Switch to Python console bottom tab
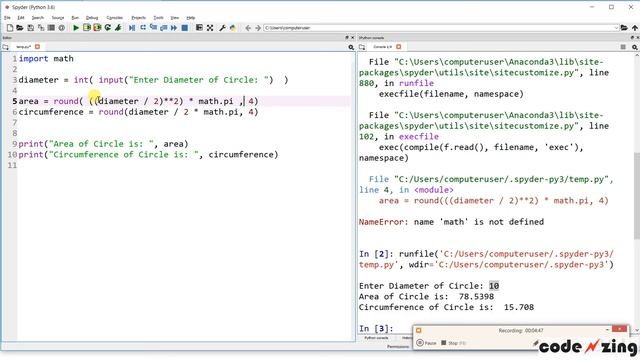Viewport: 640px width, 360px height. tap(376, 338)
